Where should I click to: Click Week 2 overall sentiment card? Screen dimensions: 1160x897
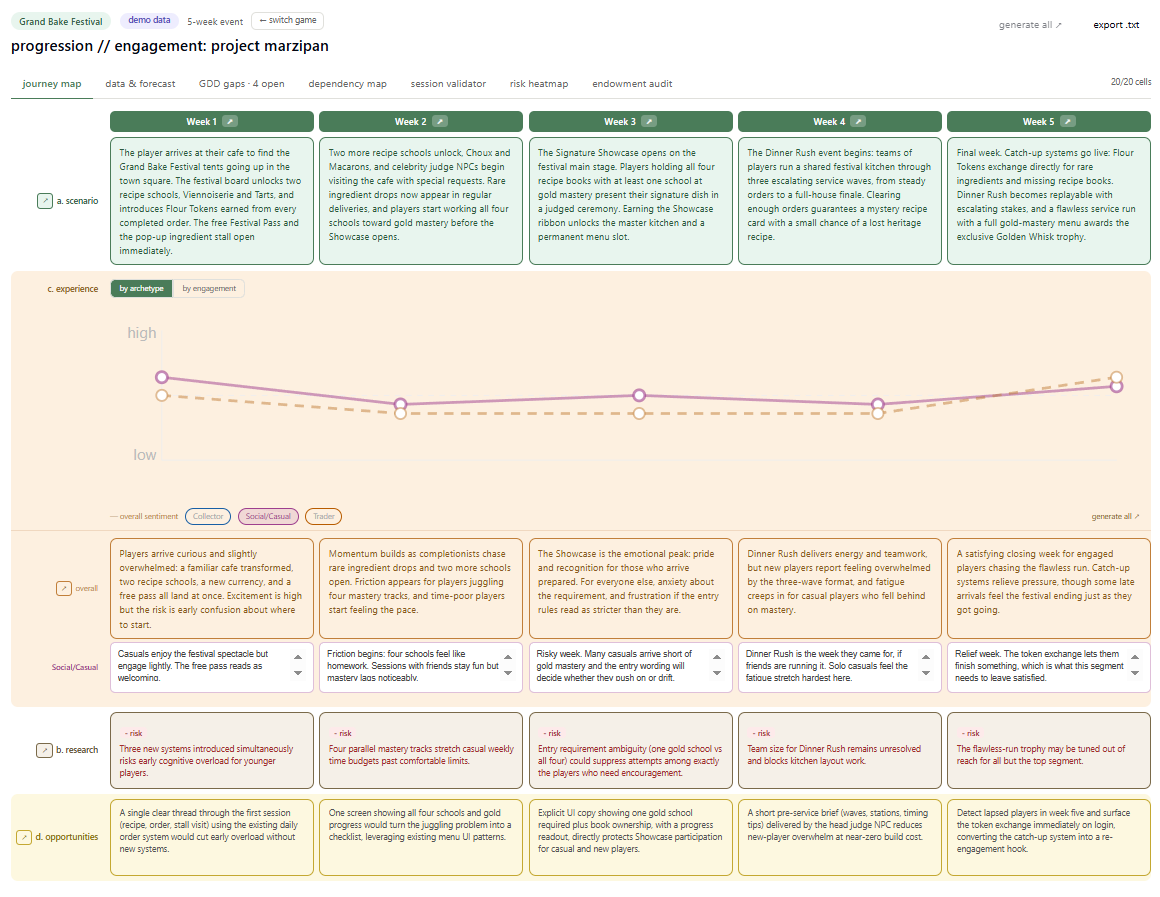click(x=421, y=588)
